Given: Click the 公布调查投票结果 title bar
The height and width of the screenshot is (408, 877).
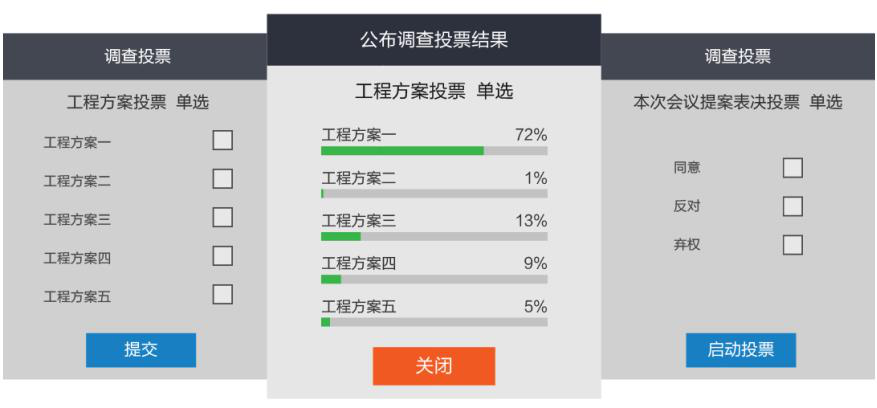Looking at the screenshot, I should pyautogui.click(x=434, y=41).
